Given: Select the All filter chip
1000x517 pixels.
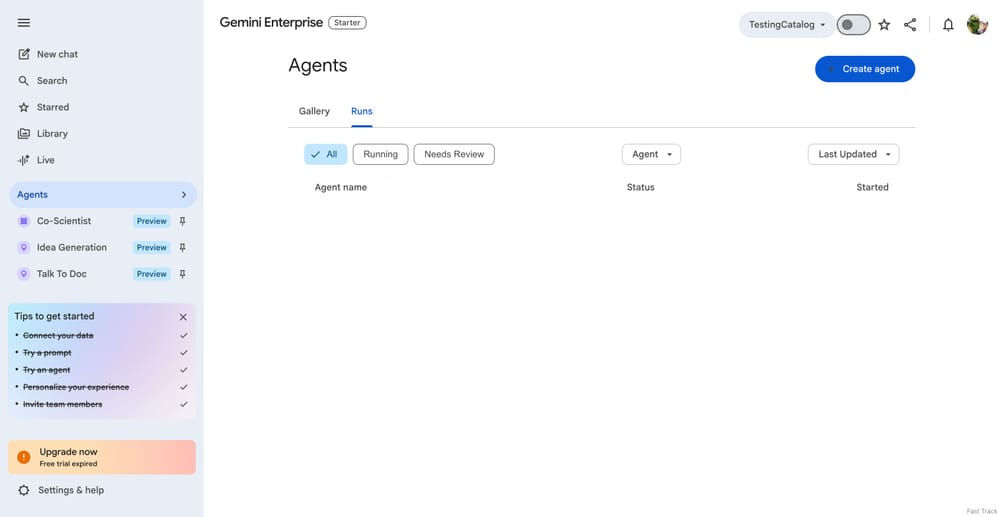Looking at the screenshot, I should [x=325, y=154].
